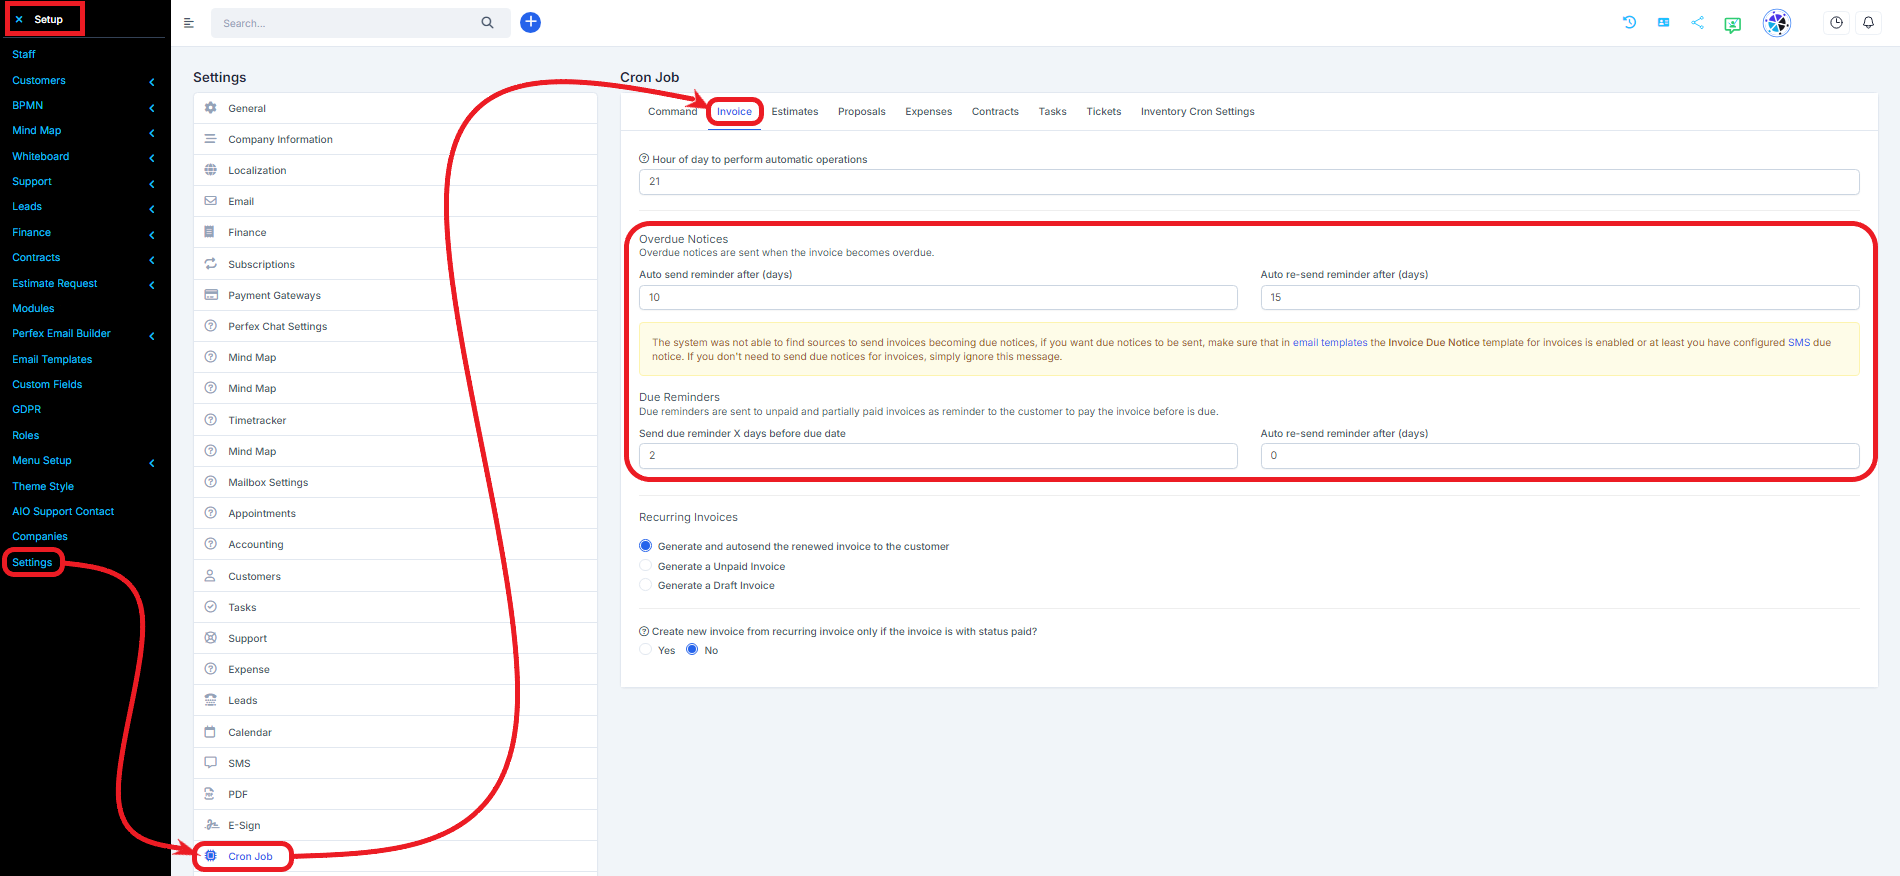Click the E-Sign signature icon

(x=211, y=825)
